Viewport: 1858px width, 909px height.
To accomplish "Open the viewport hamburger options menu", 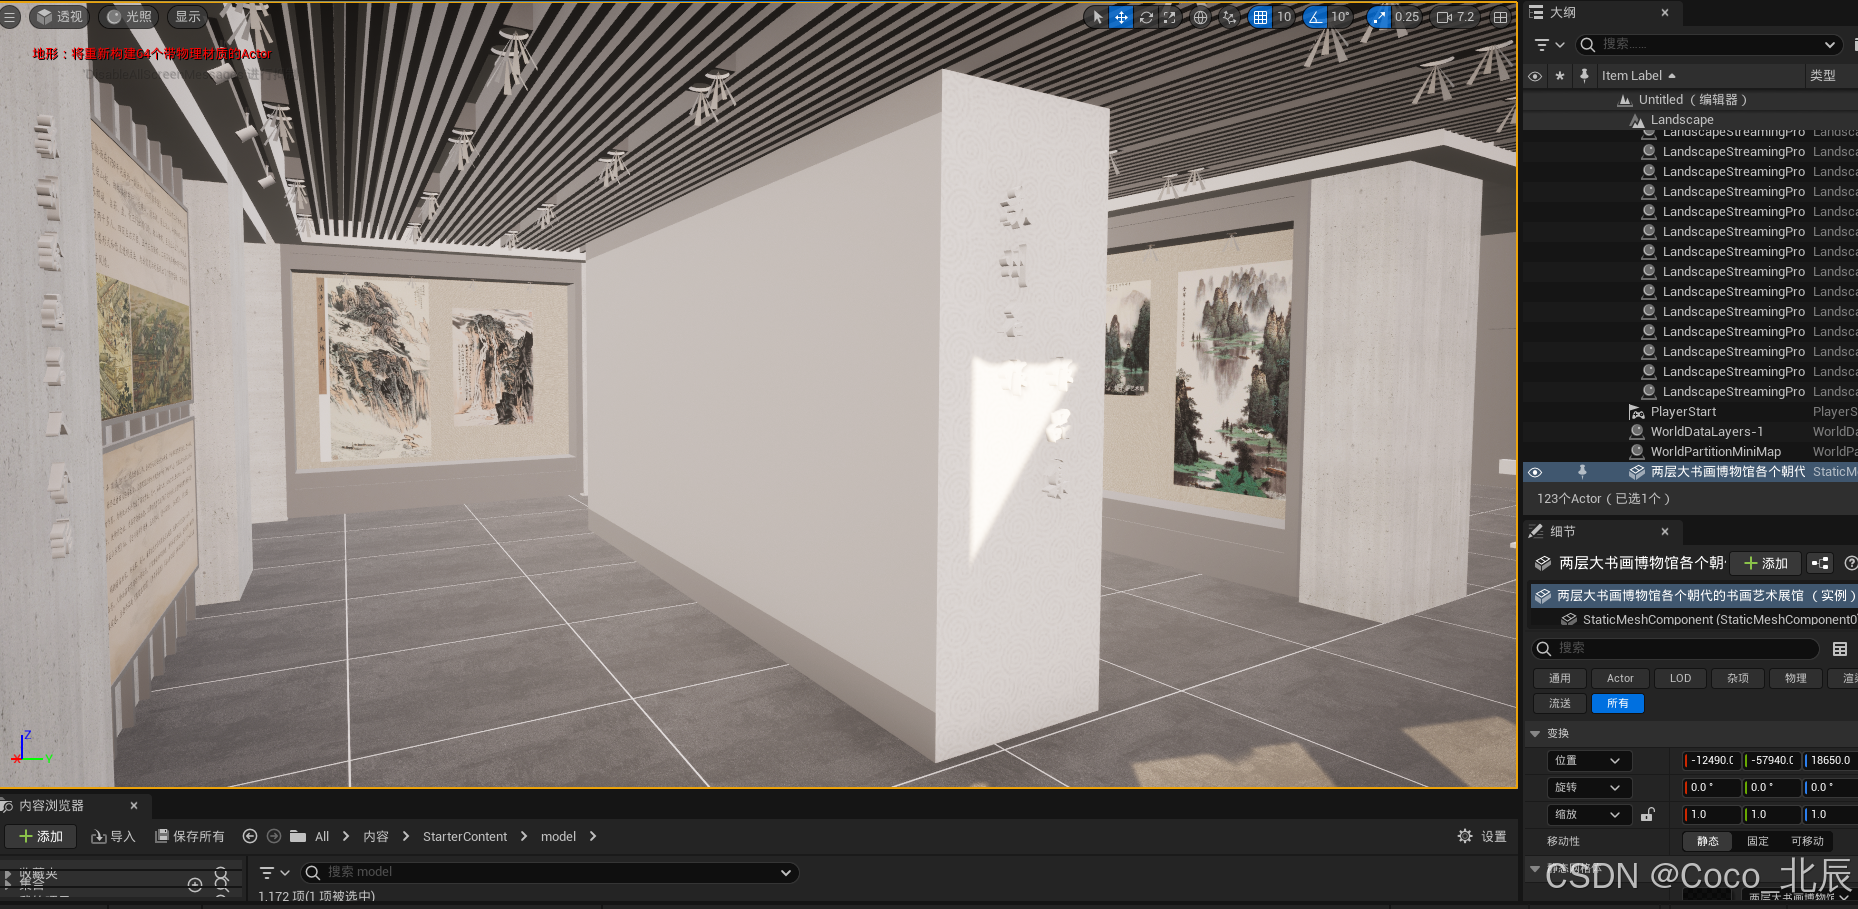I will coord(10,17).
